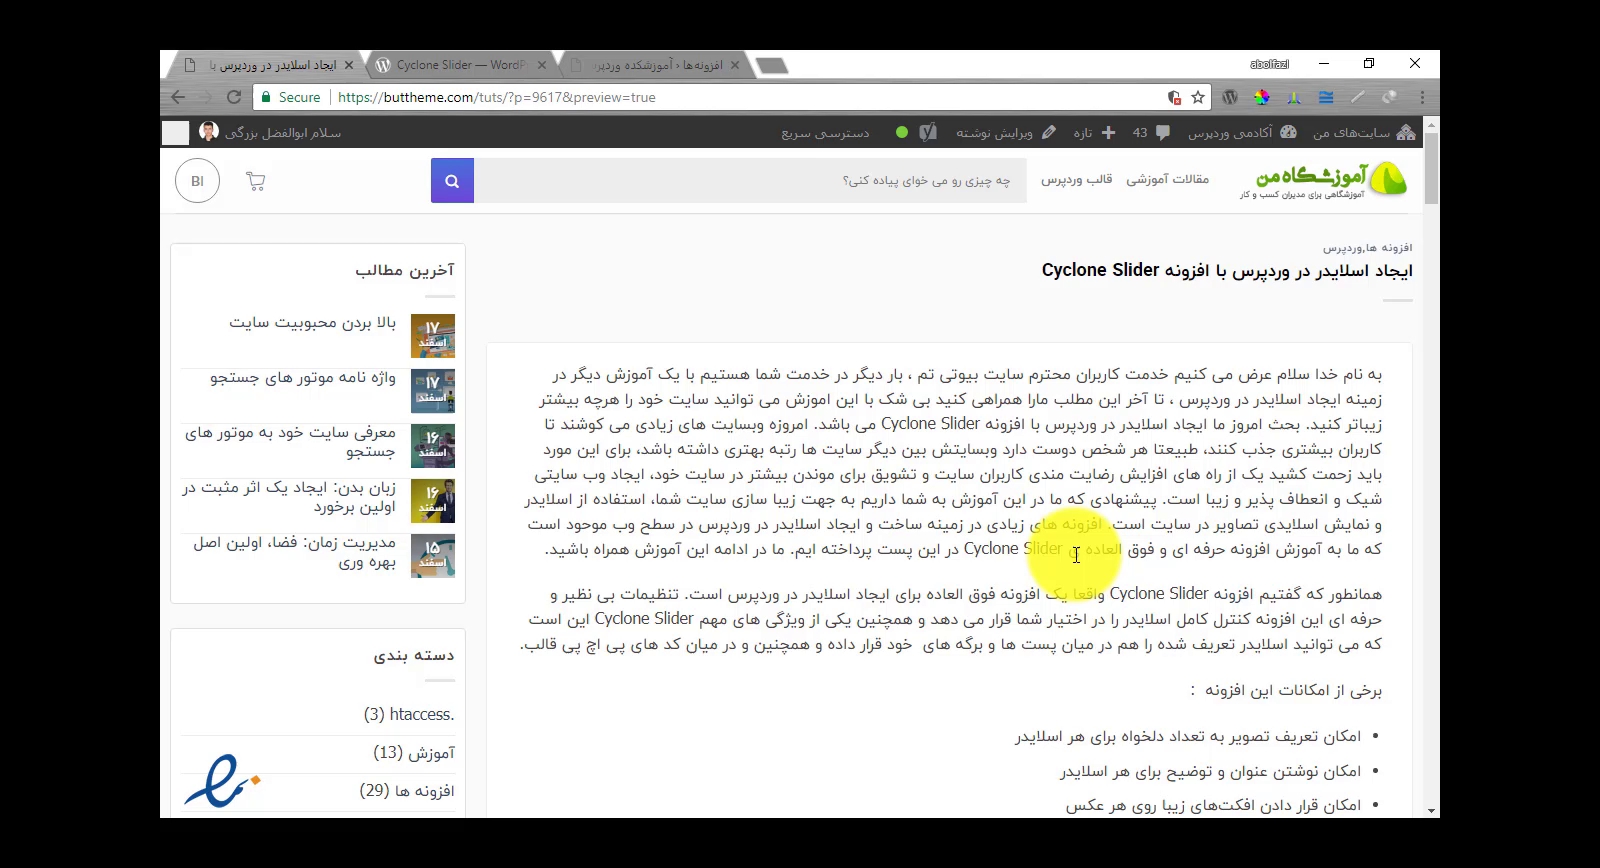
Task: Open Chrome's three-dot menu
Action: point(1422,97)
